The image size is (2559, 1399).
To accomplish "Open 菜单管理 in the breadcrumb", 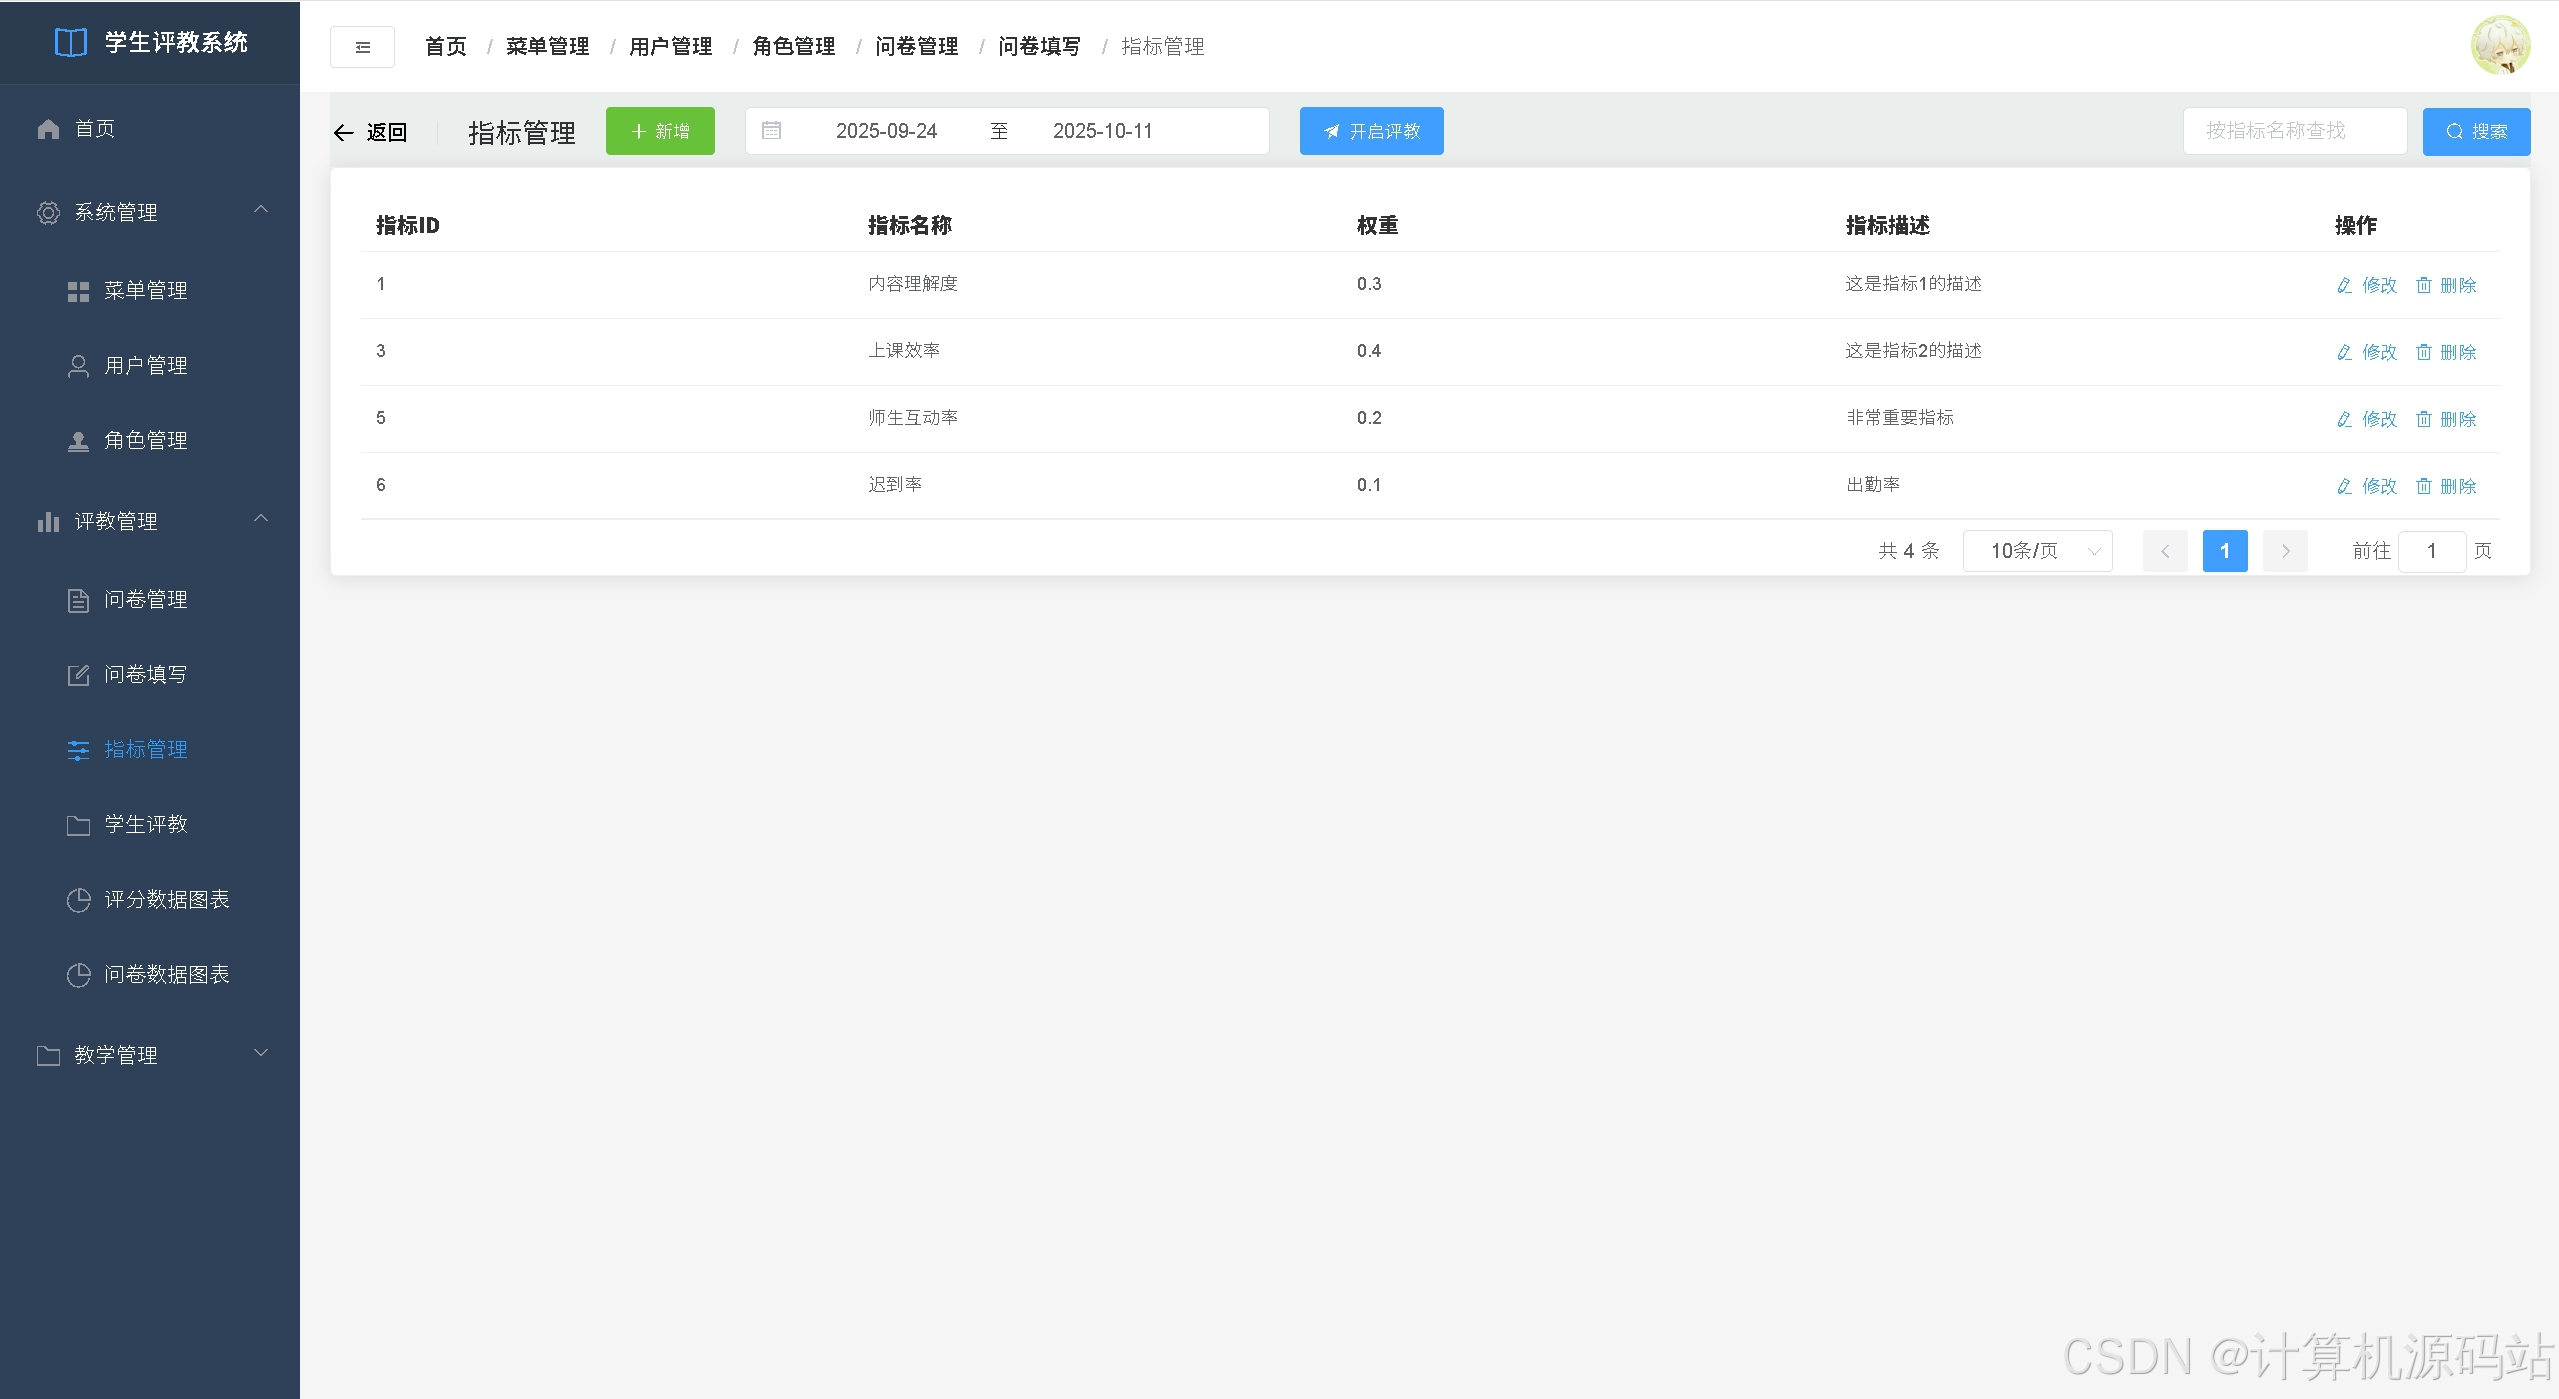I will [548, 47].
